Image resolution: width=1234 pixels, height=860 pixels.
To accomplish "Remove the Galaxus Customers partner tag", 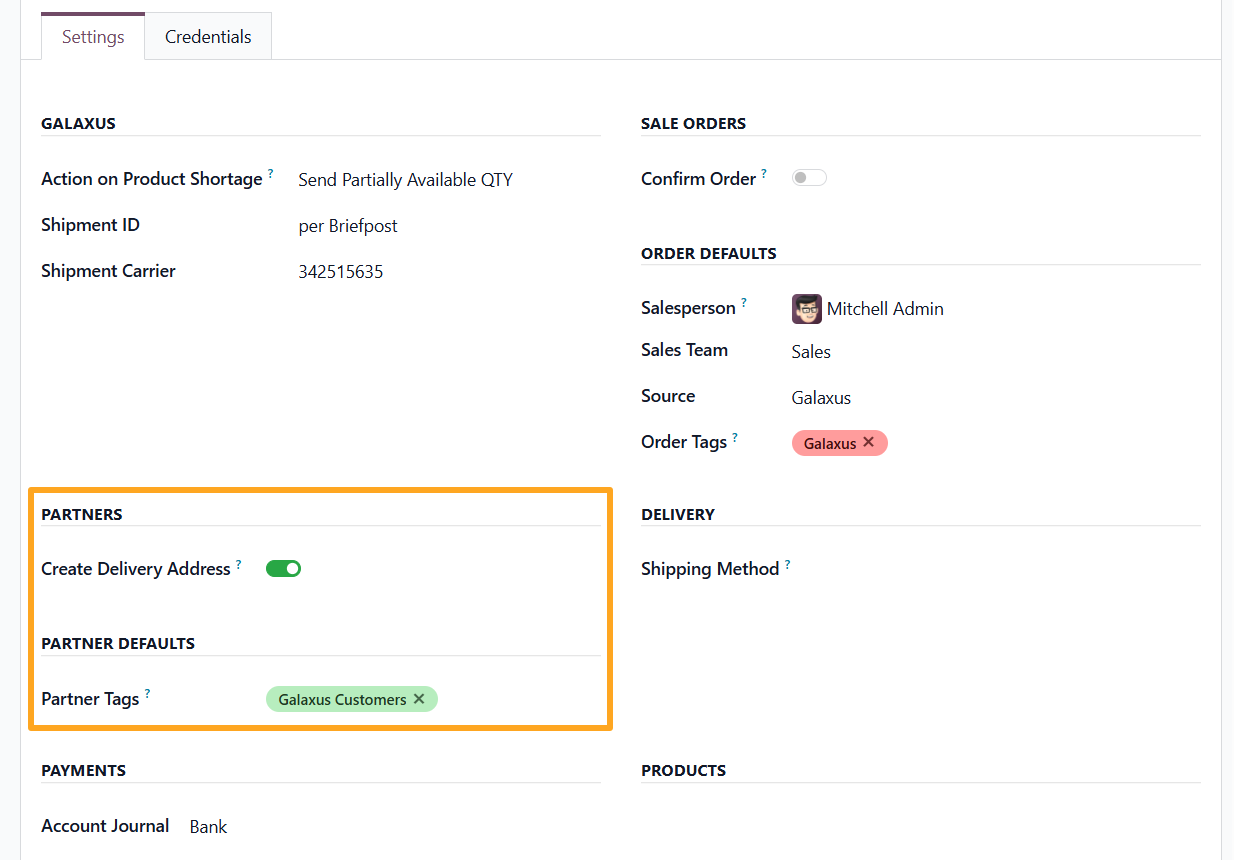I will [419, 699].
